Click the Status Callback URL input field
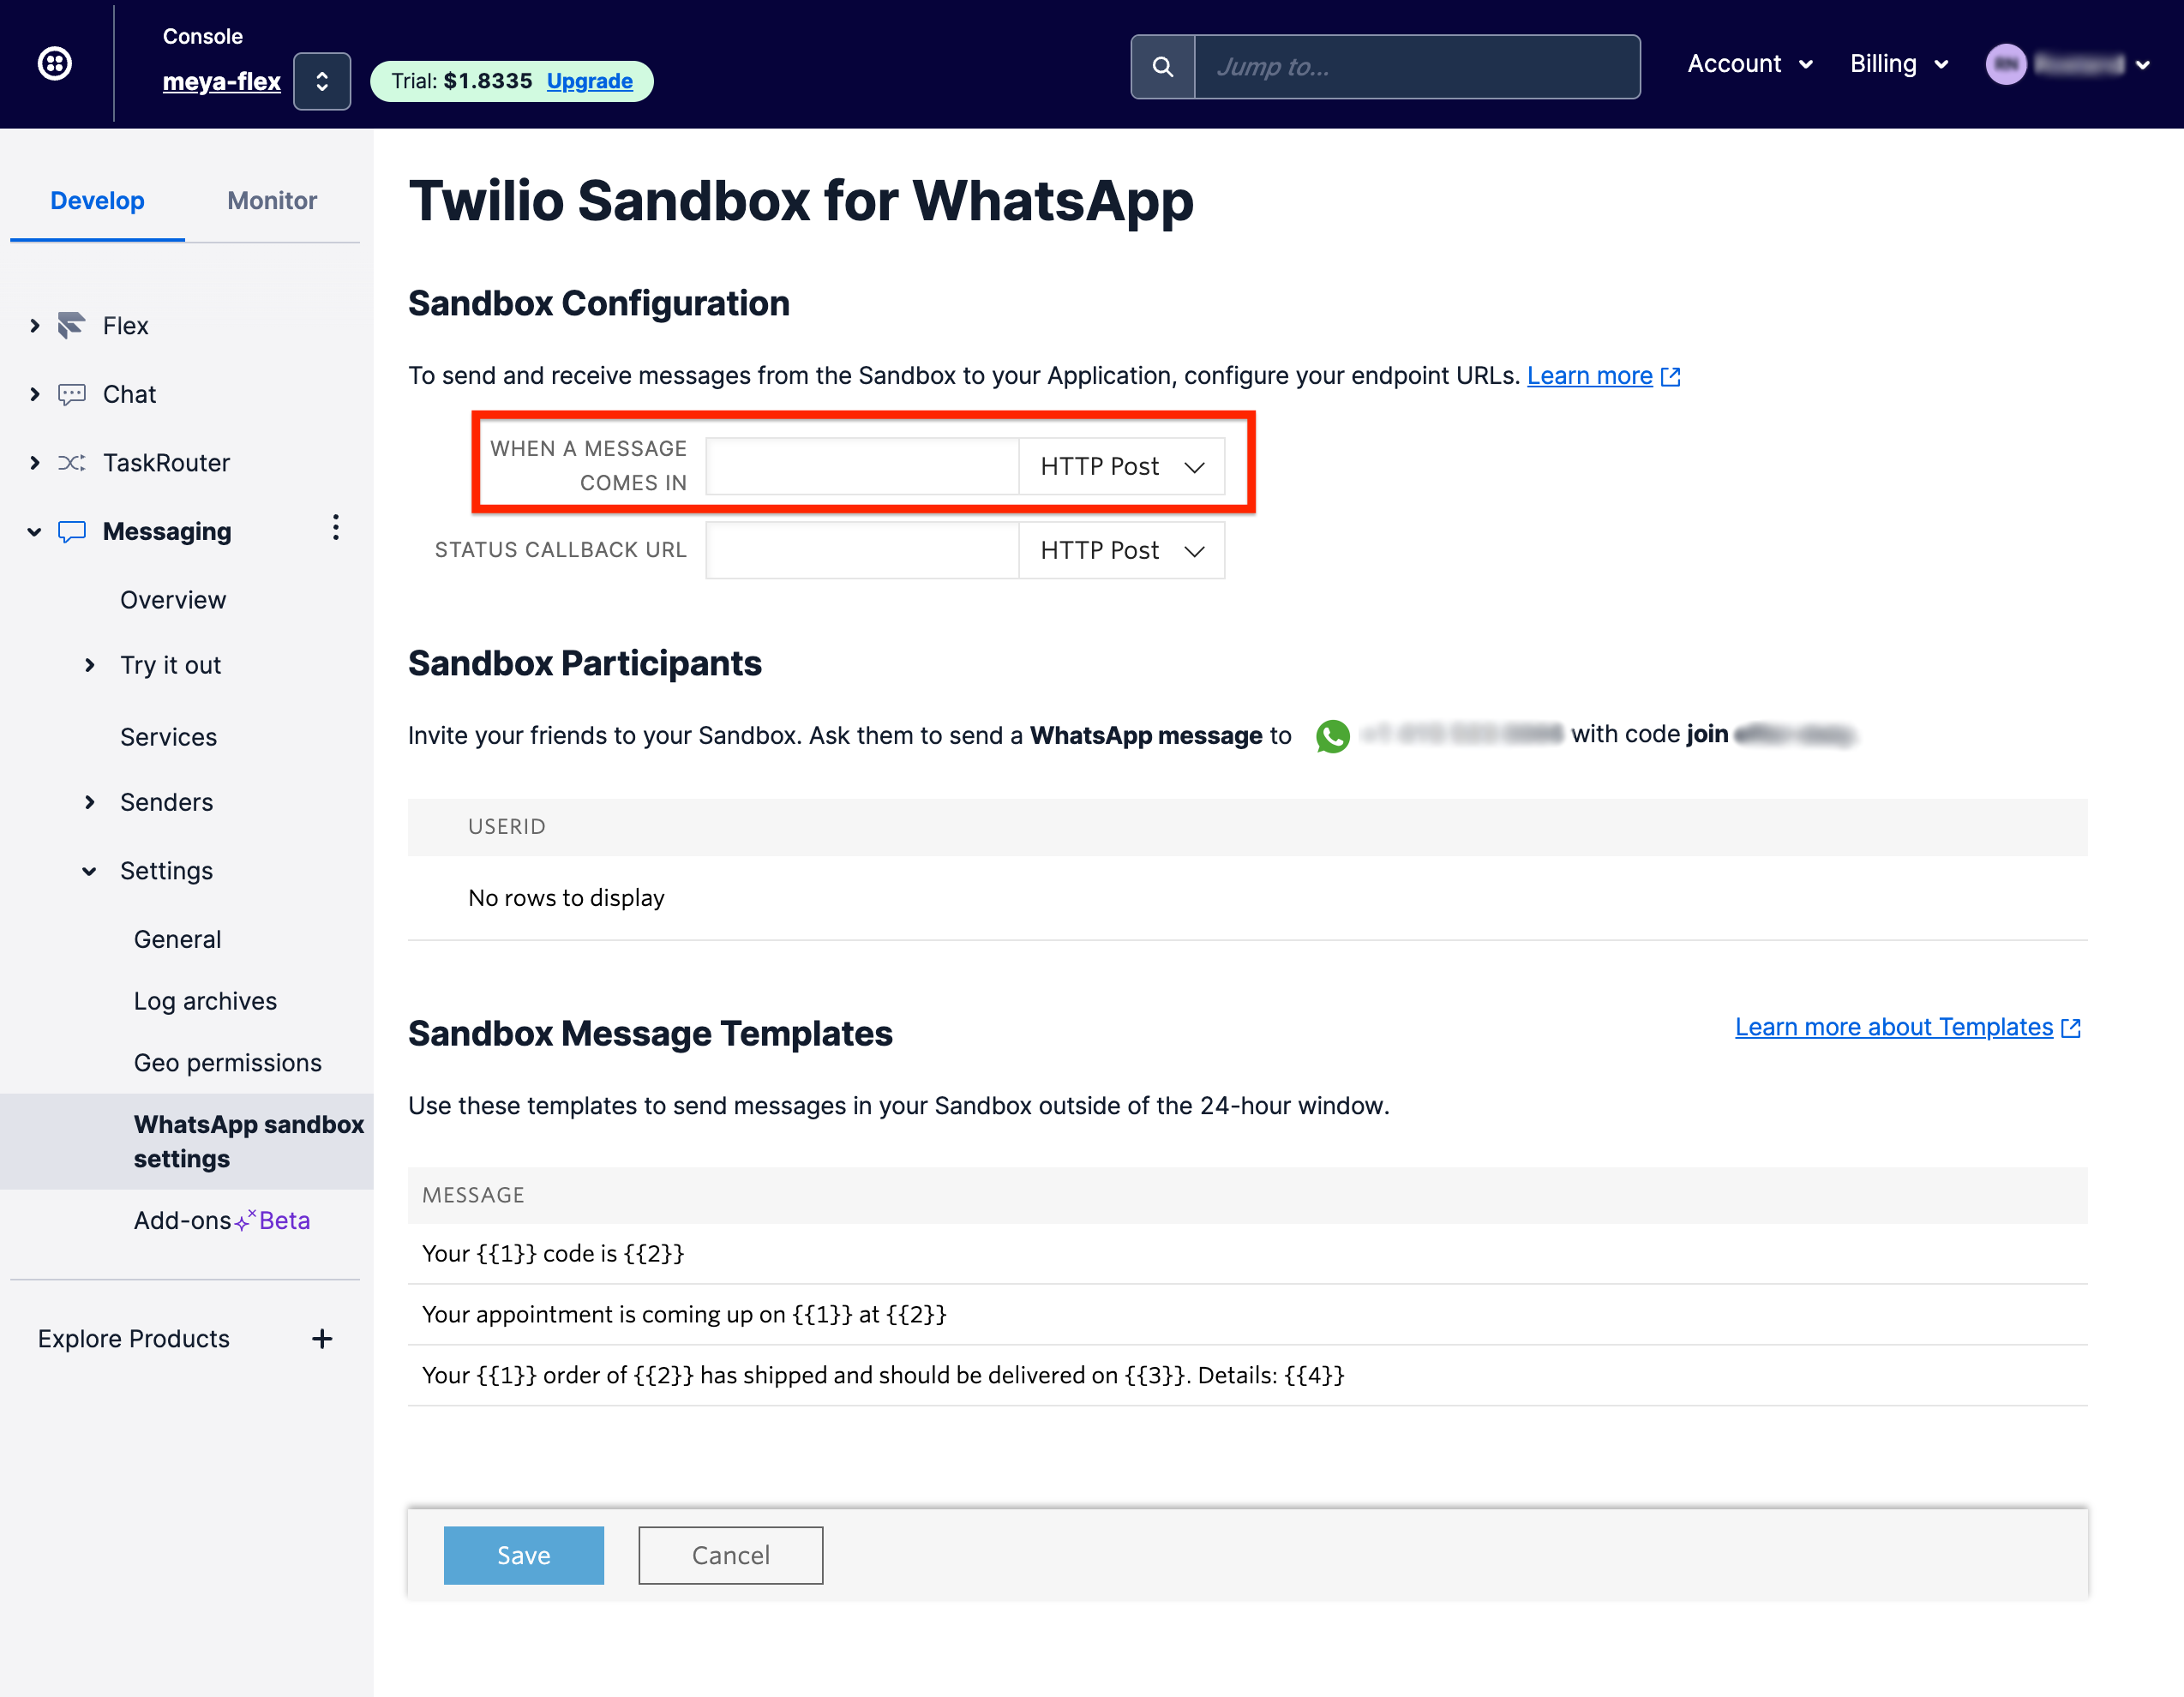The width and height of the screenshot is (2184, 1697). tap(862, 551)
